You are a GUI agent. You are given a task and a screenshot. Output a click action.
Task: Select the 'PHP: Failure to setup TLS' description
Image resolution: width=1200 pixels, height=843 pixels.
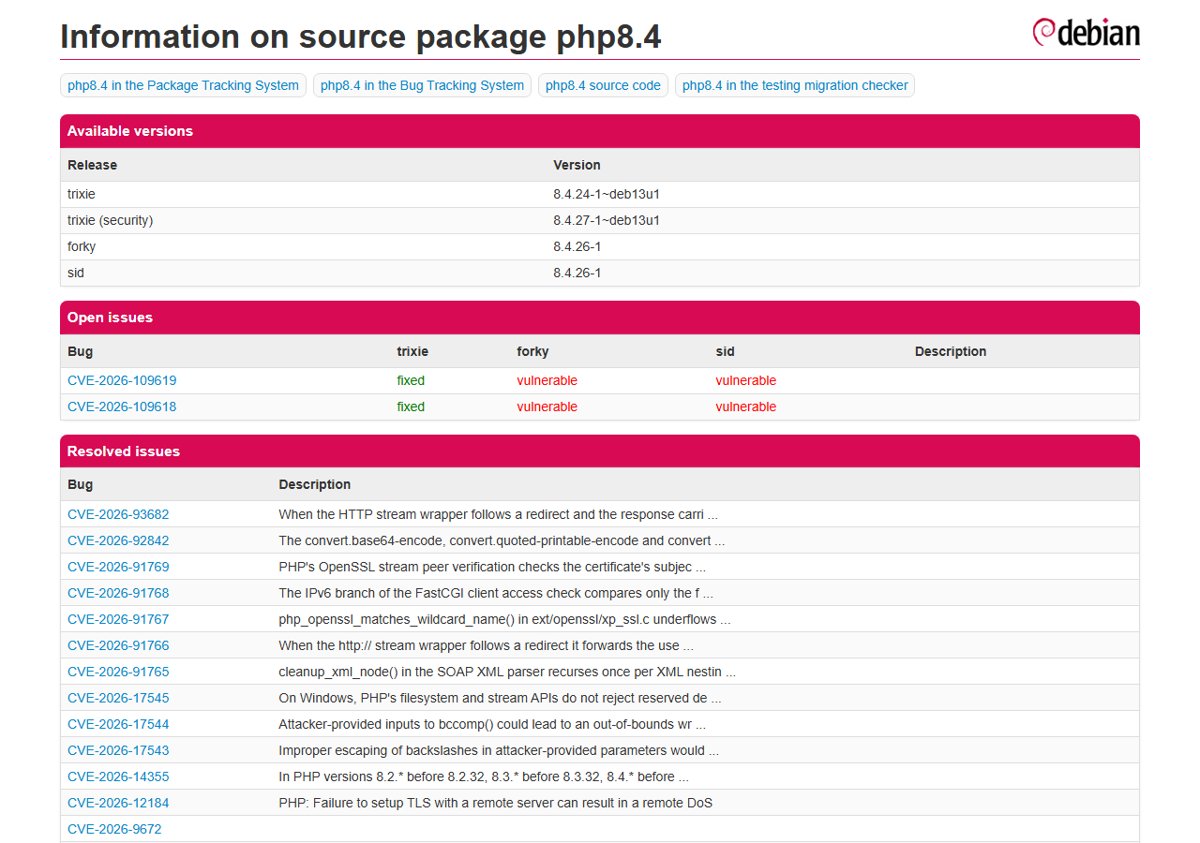[496, 803]
